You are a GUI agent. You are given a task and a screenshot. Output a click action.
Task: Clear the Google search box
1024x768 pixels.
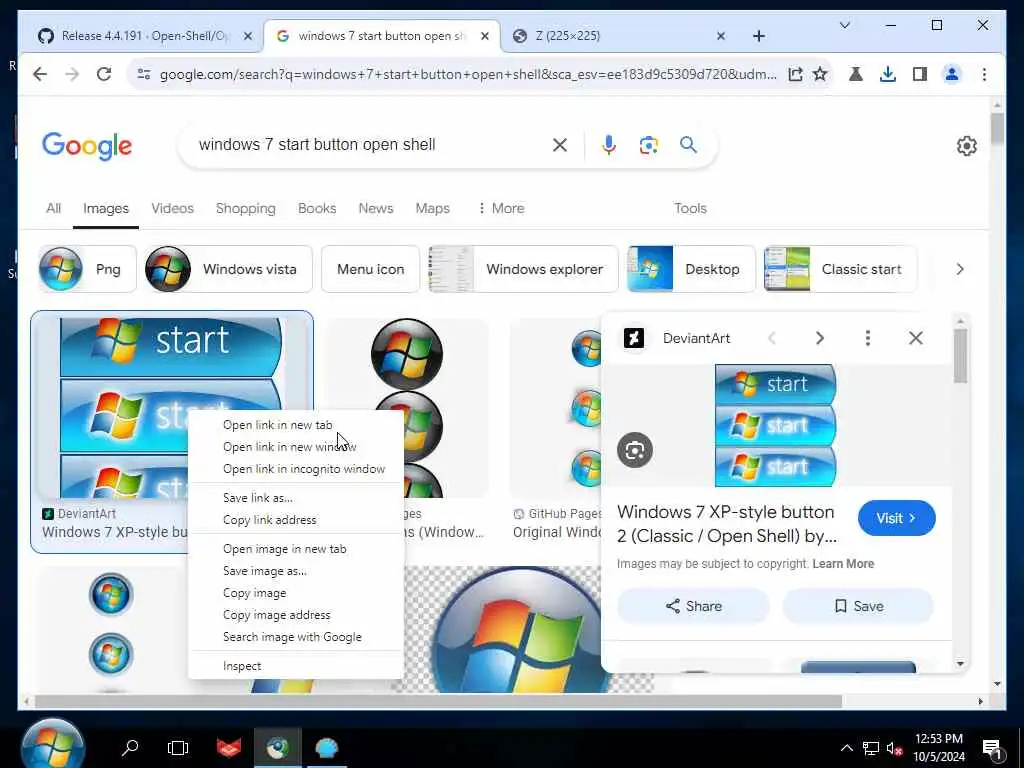(x=560, y=145)
